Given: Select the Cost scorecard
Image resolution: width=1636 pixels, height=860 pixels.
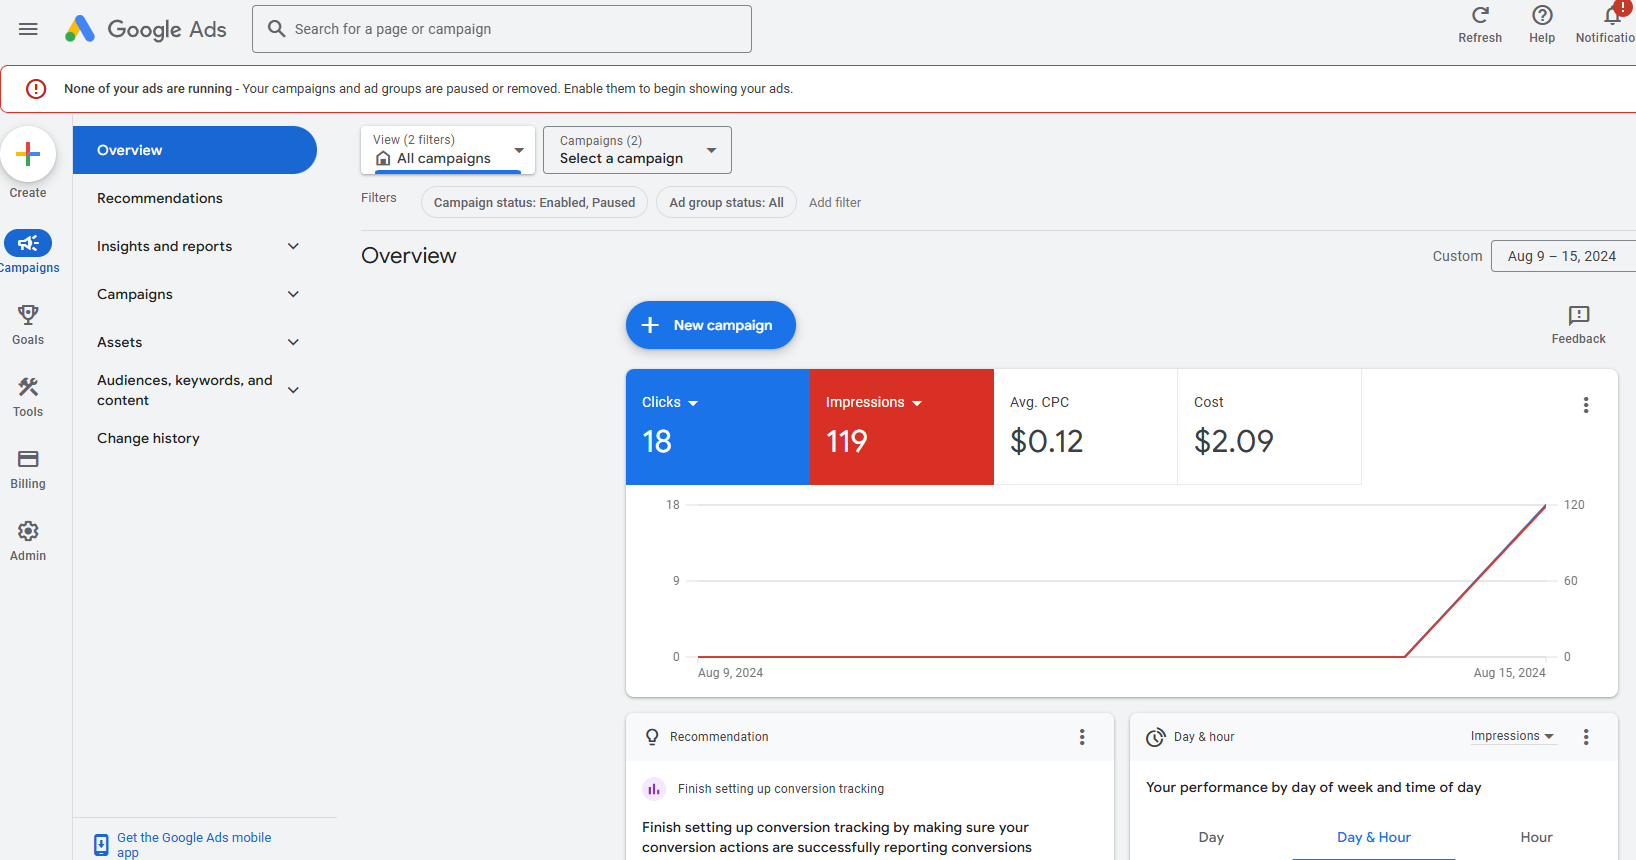Looking at the screenshot, I should pos(1269,427).
